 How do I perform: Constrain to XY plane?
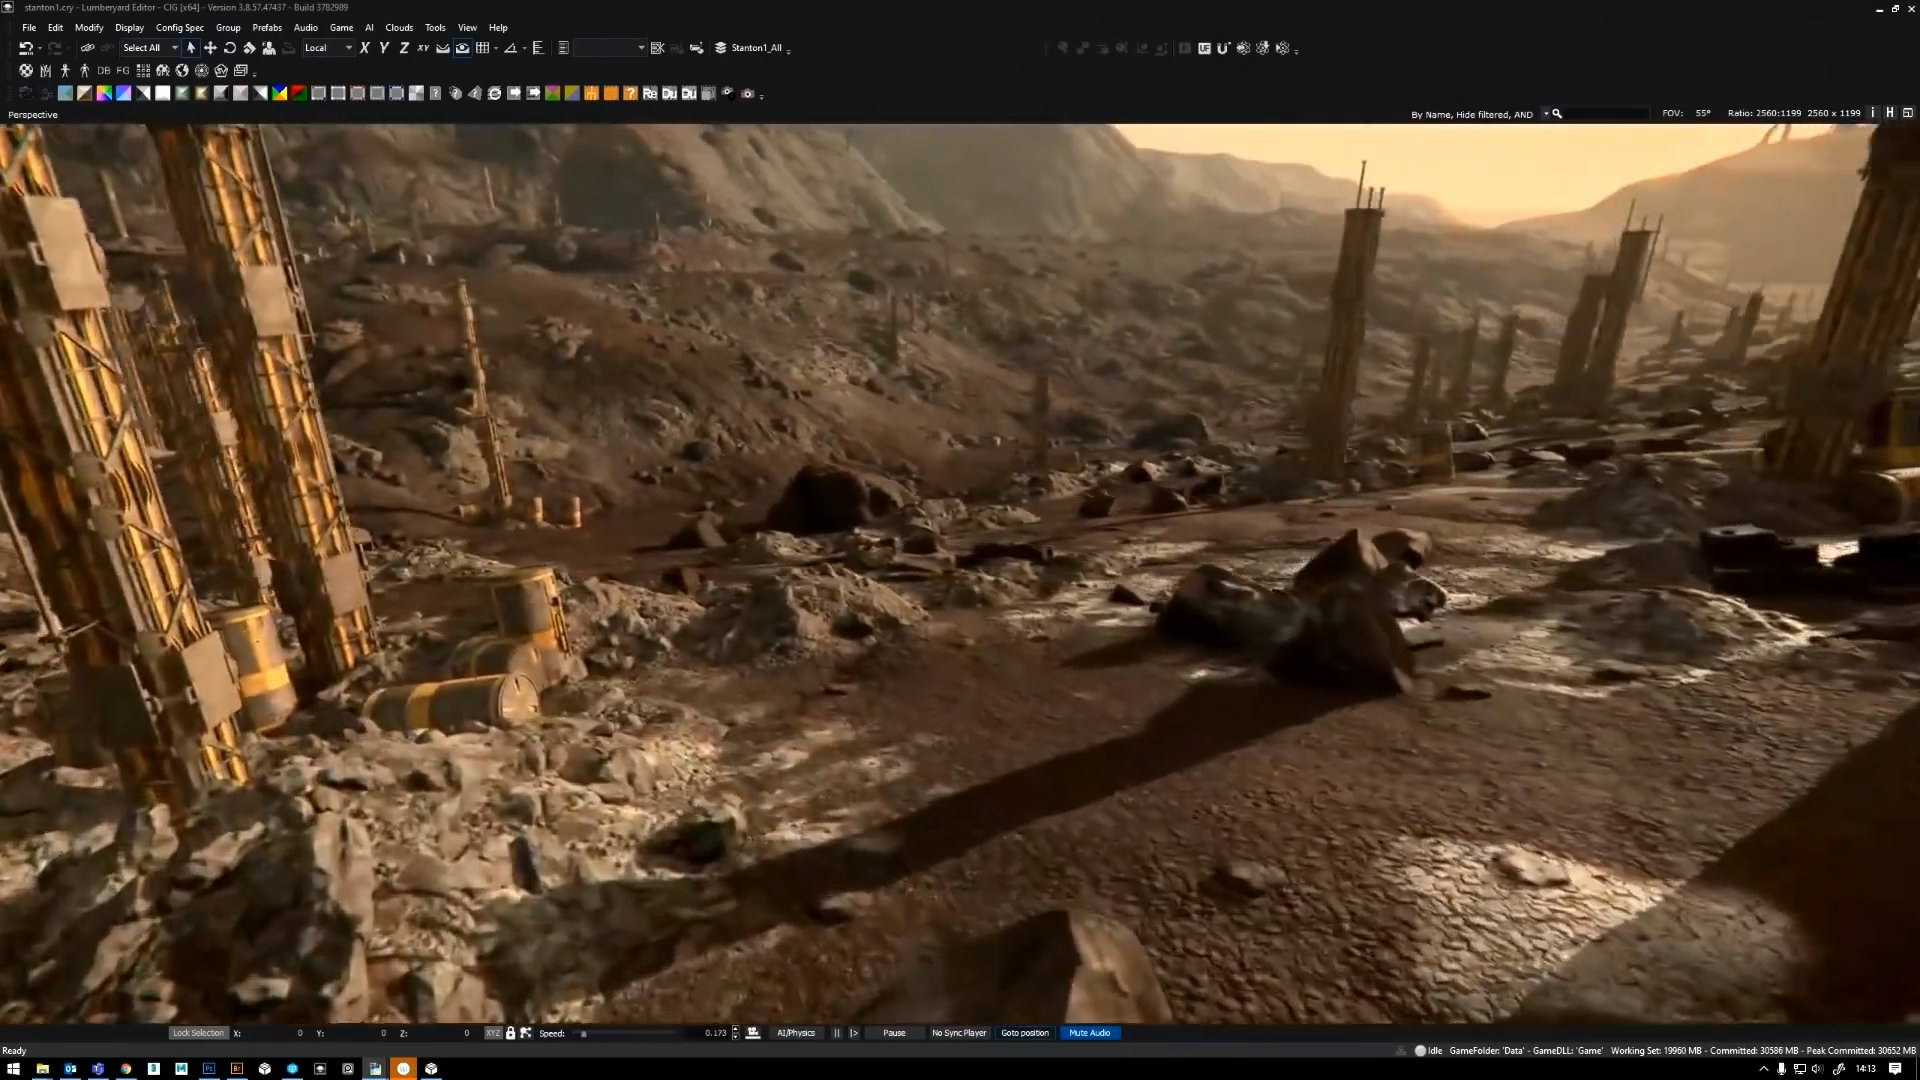pos(423,48)
